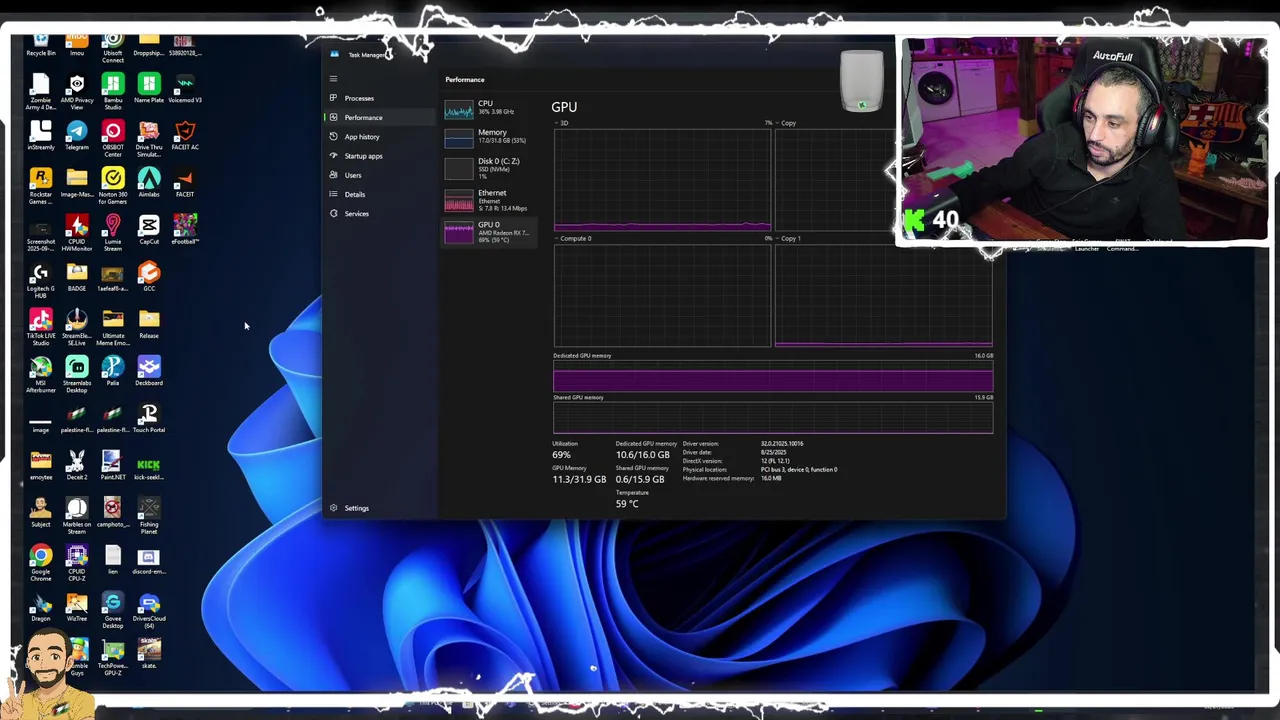Viewport: 1280px width, 720px height.
Task: Click the 10.6/16.0 GB dedicated memory value
Action: pos(642,455)
